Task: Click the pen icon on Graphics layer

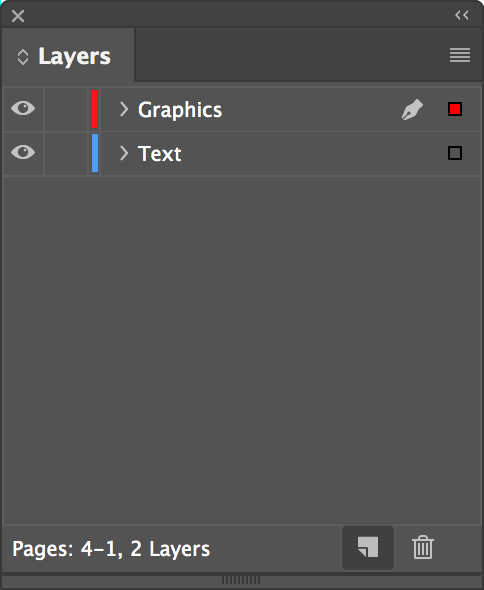Action: [412, 109]
